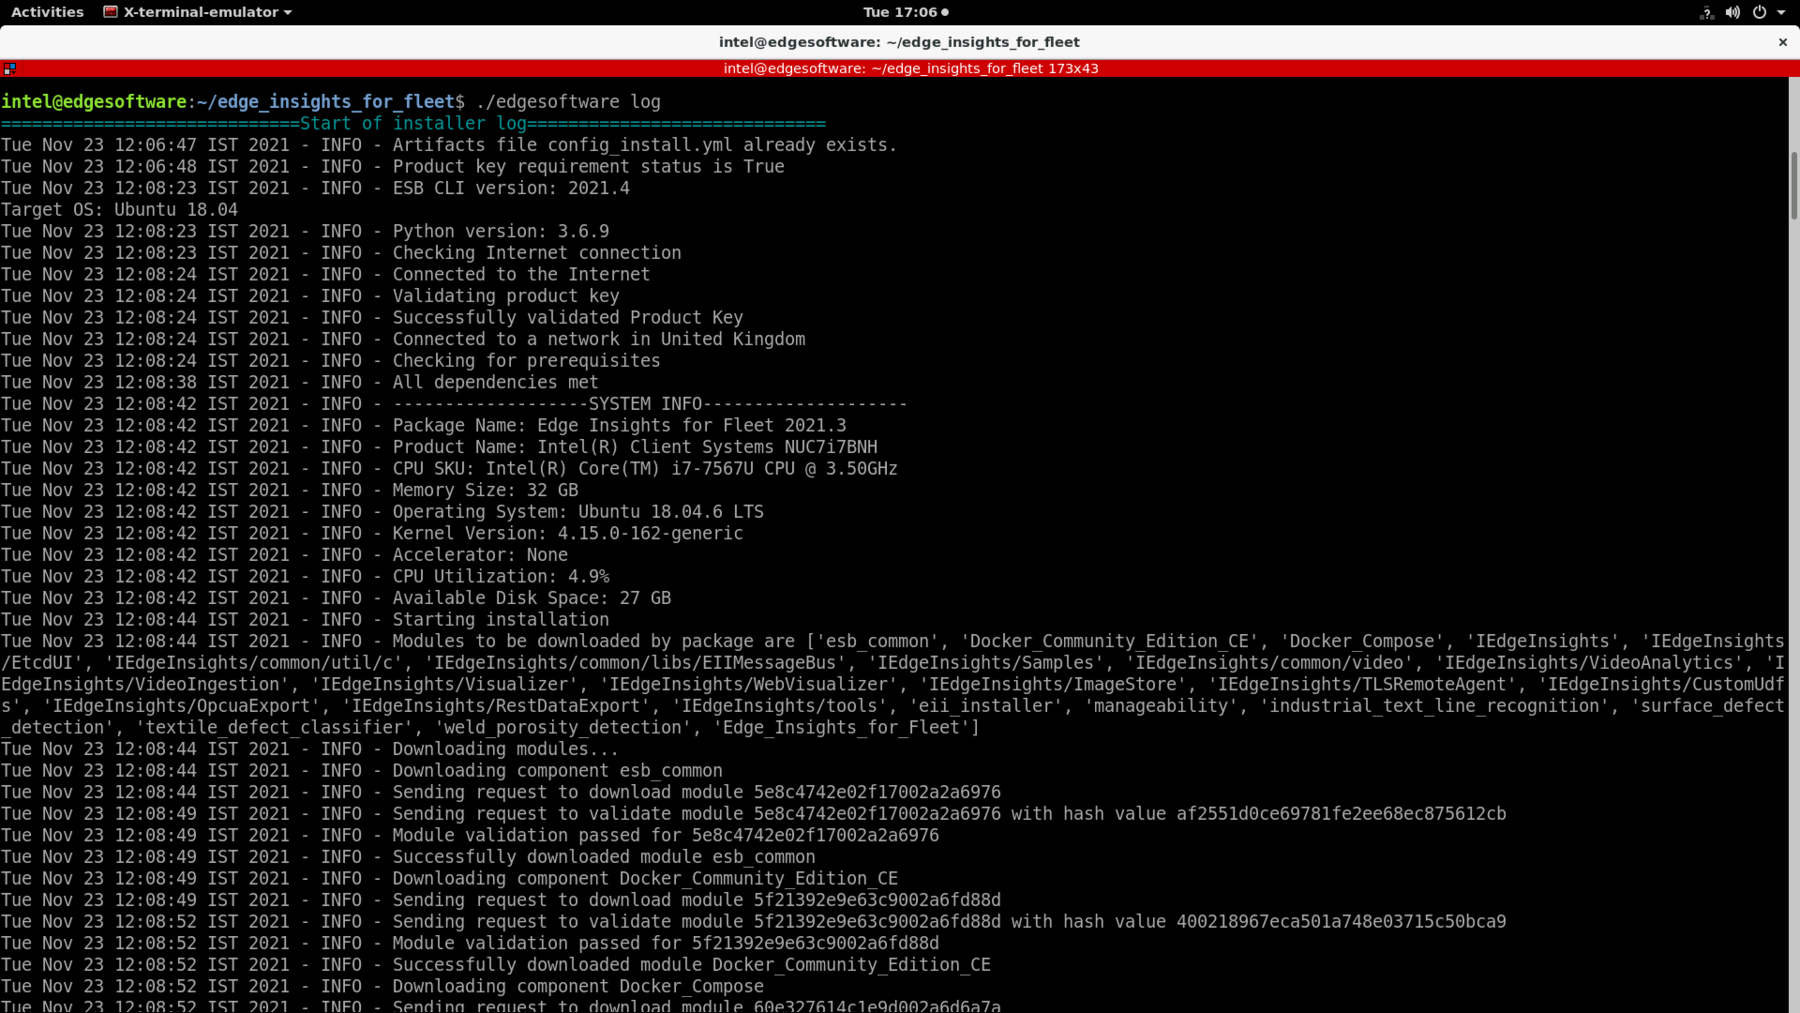Click 'Operating System: Ubuntu 18.04.6 LTS'

pos(578,512)
